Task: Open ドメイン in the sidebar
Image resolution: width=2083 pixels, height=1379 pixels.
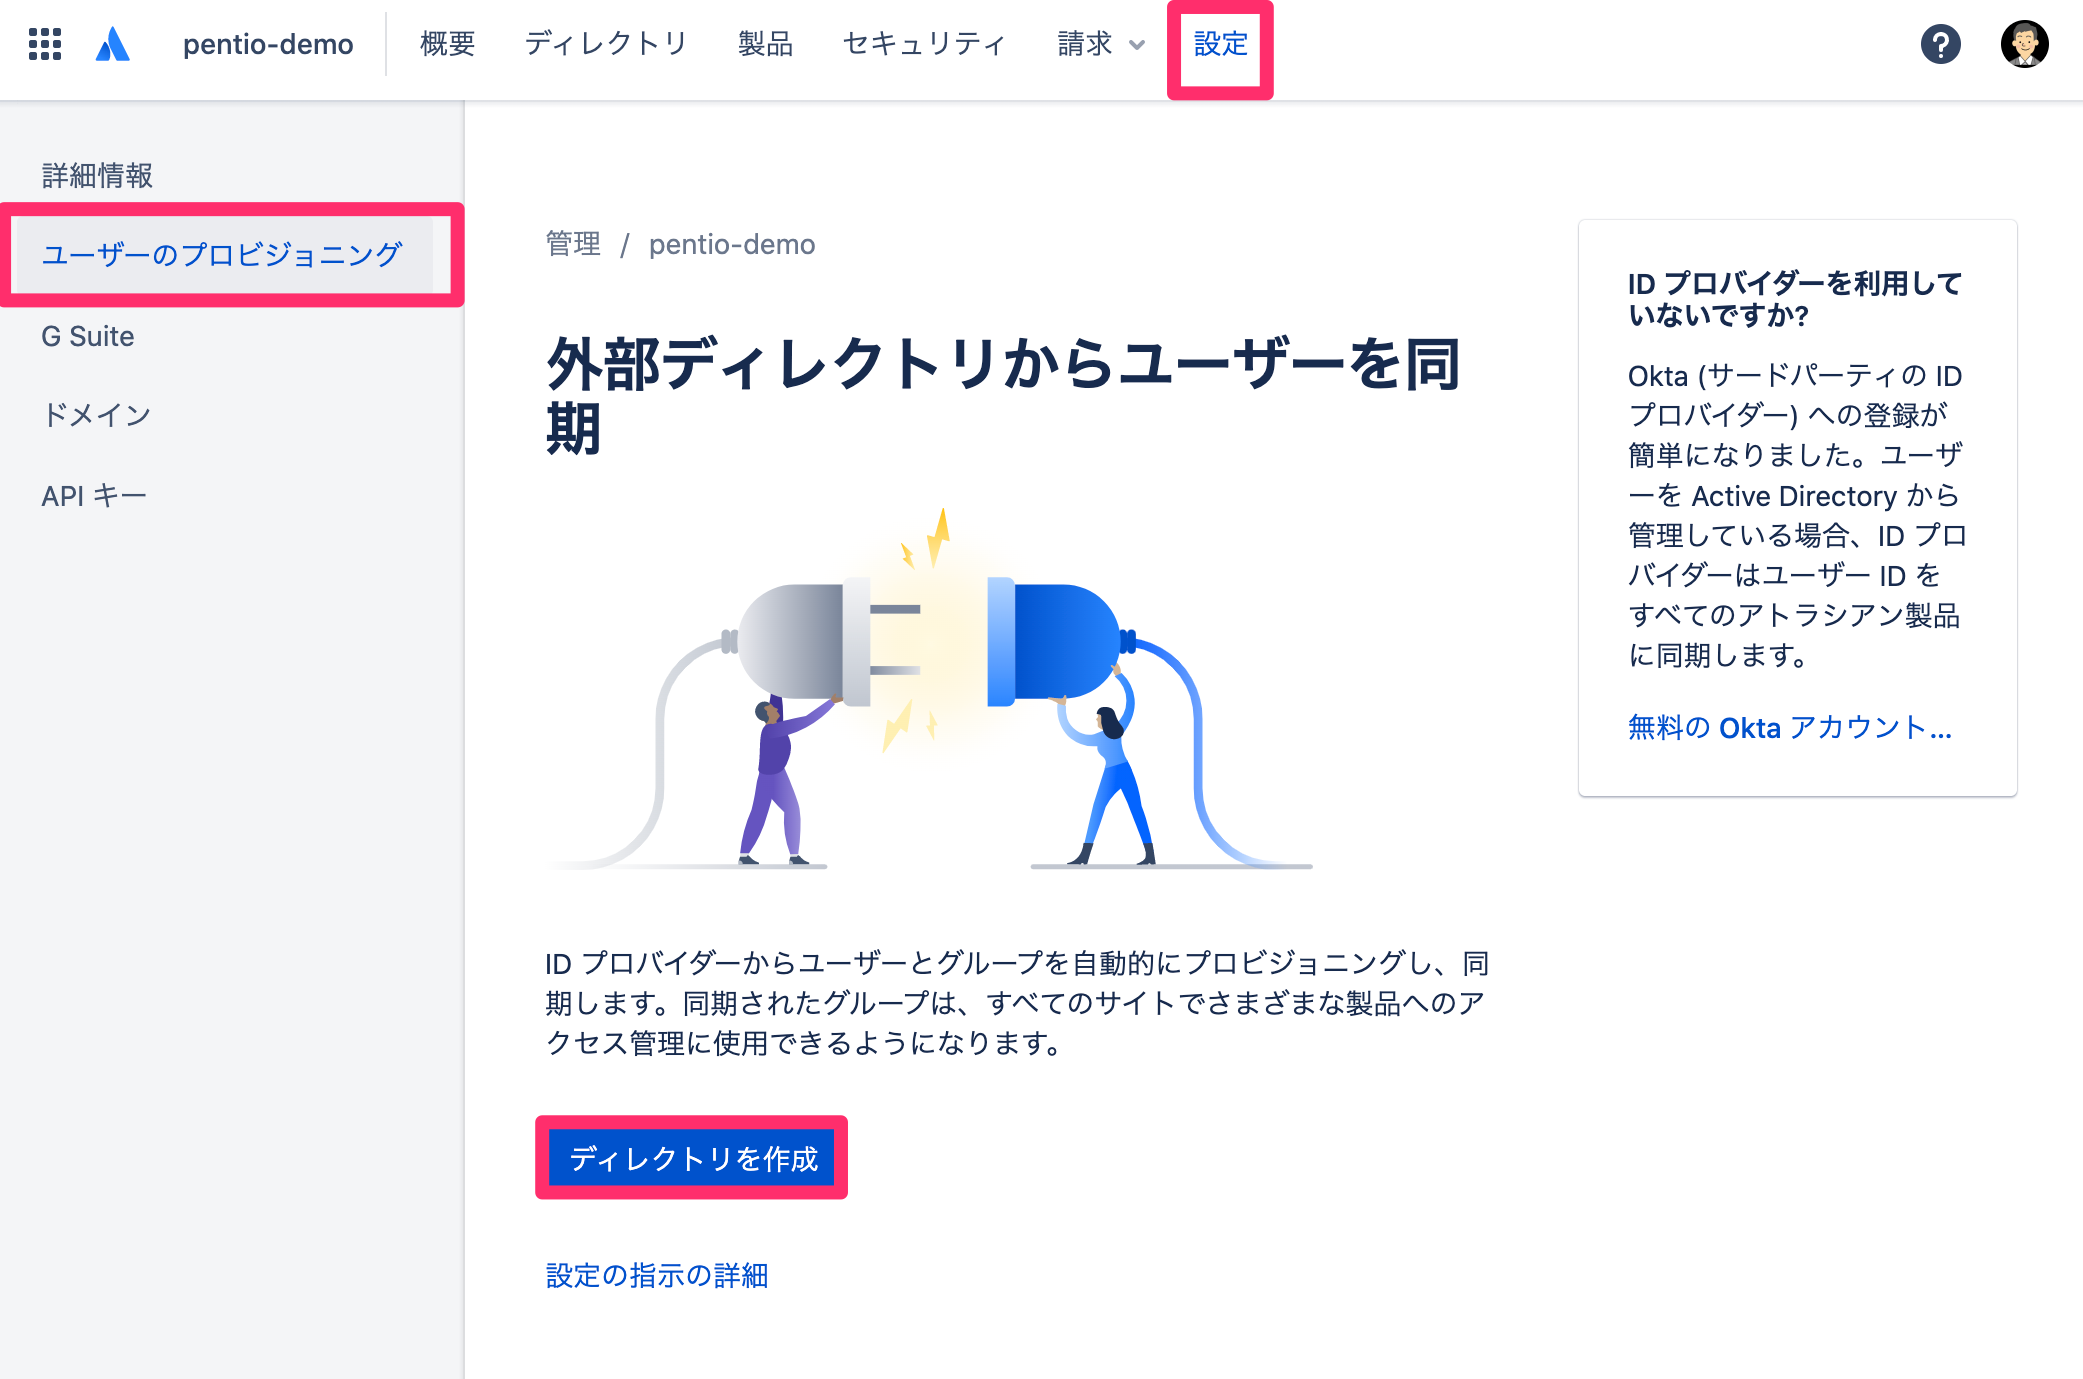Action: (x=97, y=415)
